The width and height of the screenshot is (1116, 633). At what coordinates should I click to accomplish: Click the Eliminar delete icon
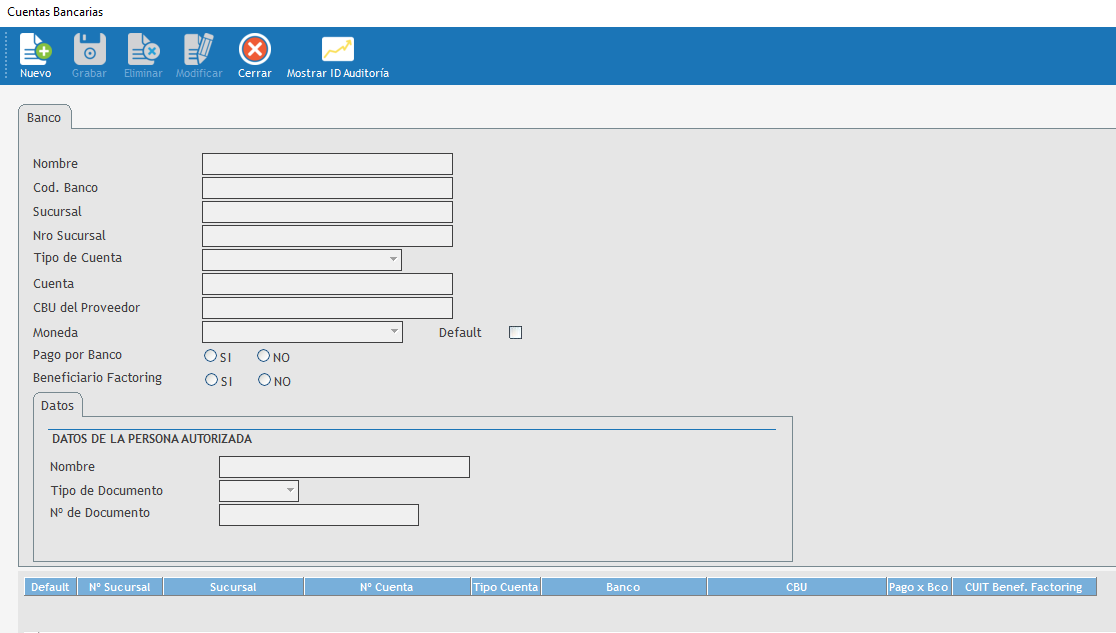[143, 50]
